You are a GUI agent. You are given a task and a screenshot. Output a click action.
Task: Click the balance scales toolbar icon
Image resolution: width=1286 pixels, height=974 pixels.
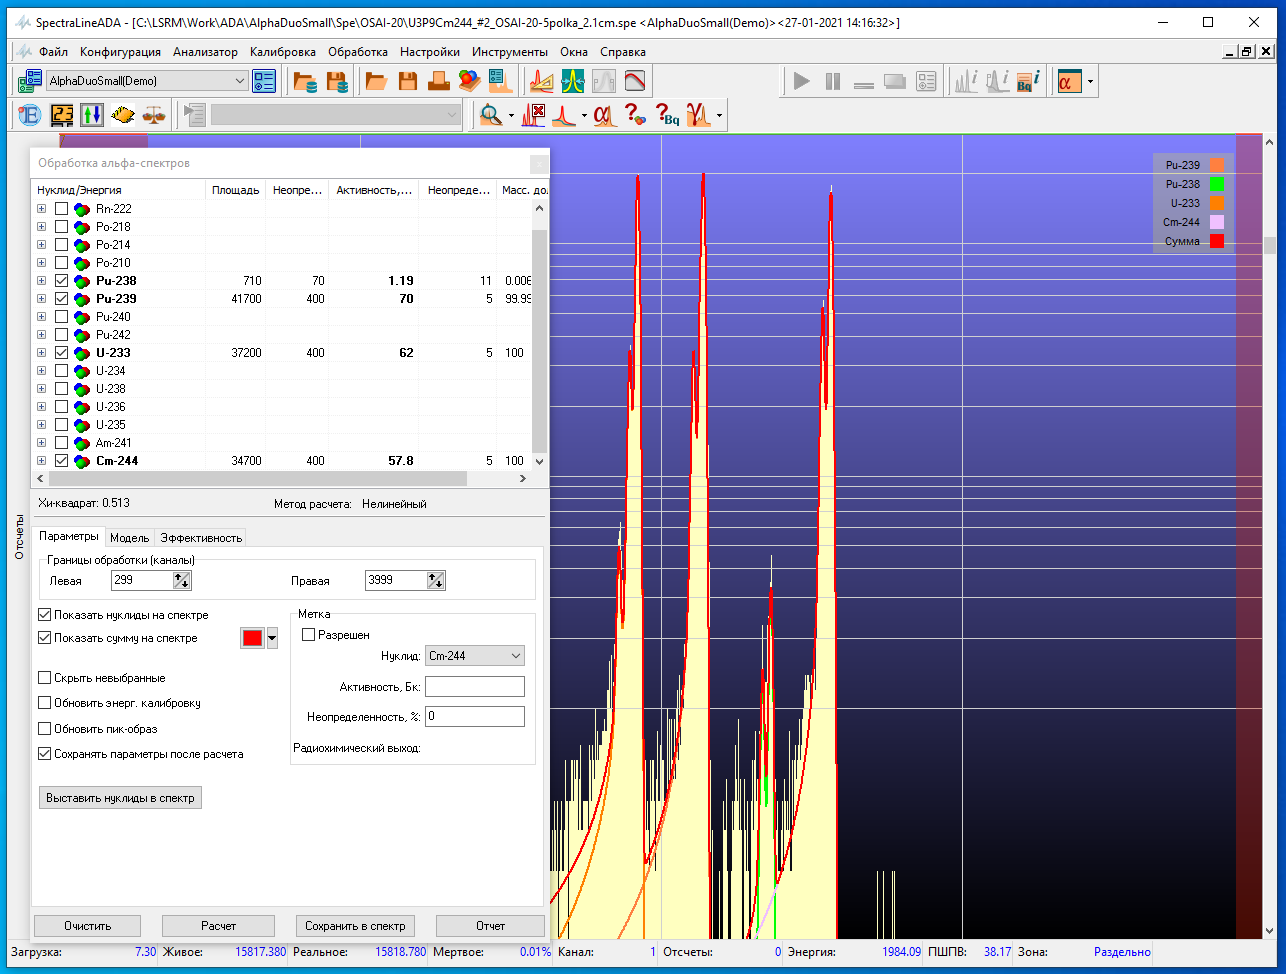[154, 115]
